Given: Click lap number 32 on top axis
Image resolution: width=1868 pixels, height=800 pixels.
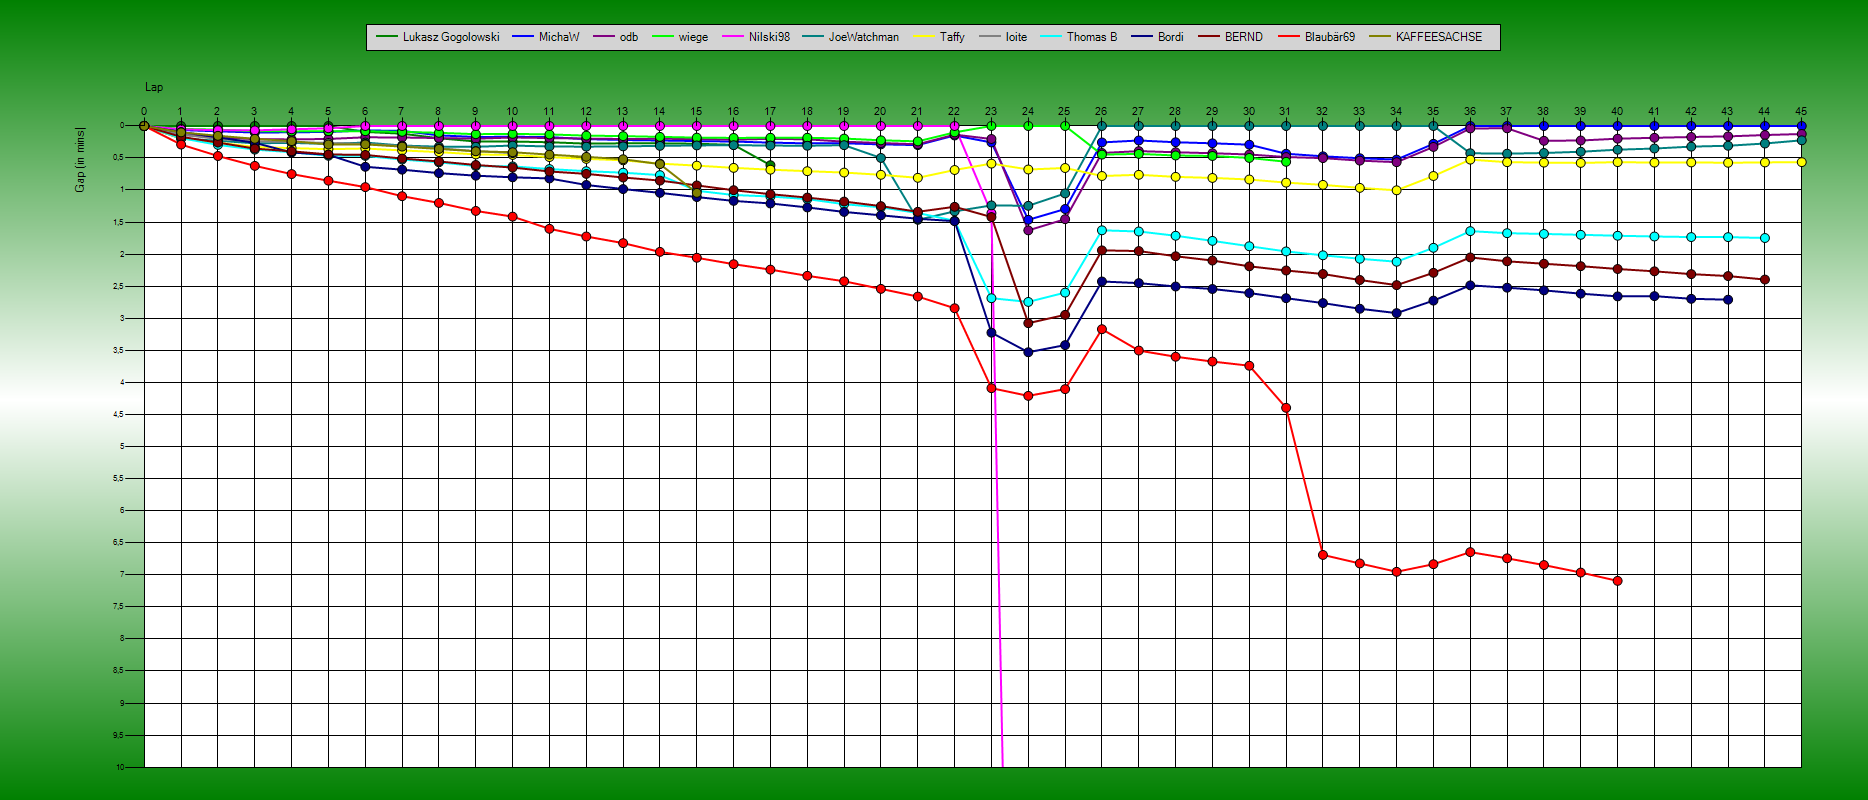Looking at the screenshot, I should (1322, 112).
